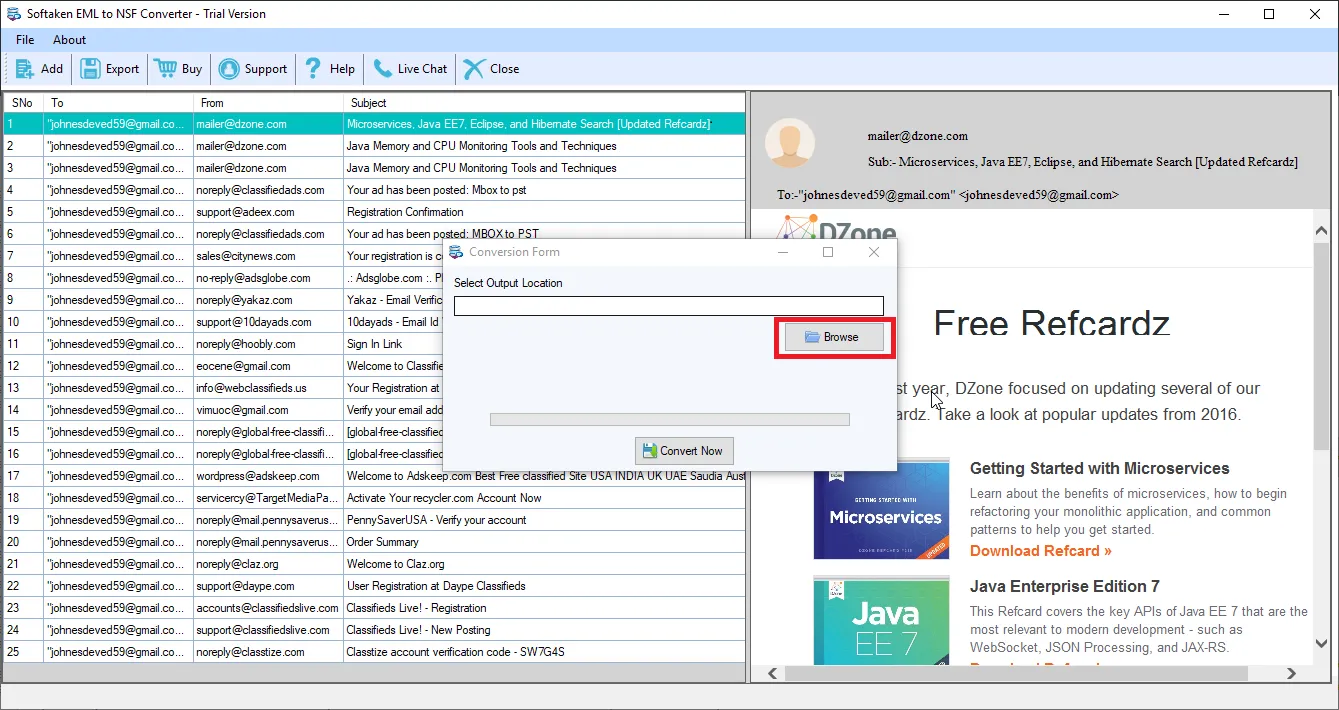Select email from support@10dayads.com

coord(223,322)
